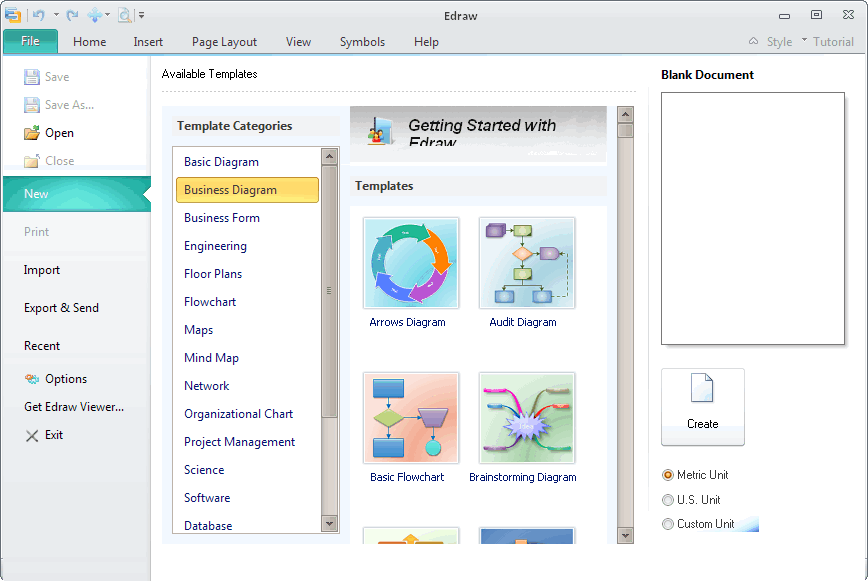Click the Undo arrow in quick access toolbar

39,15
